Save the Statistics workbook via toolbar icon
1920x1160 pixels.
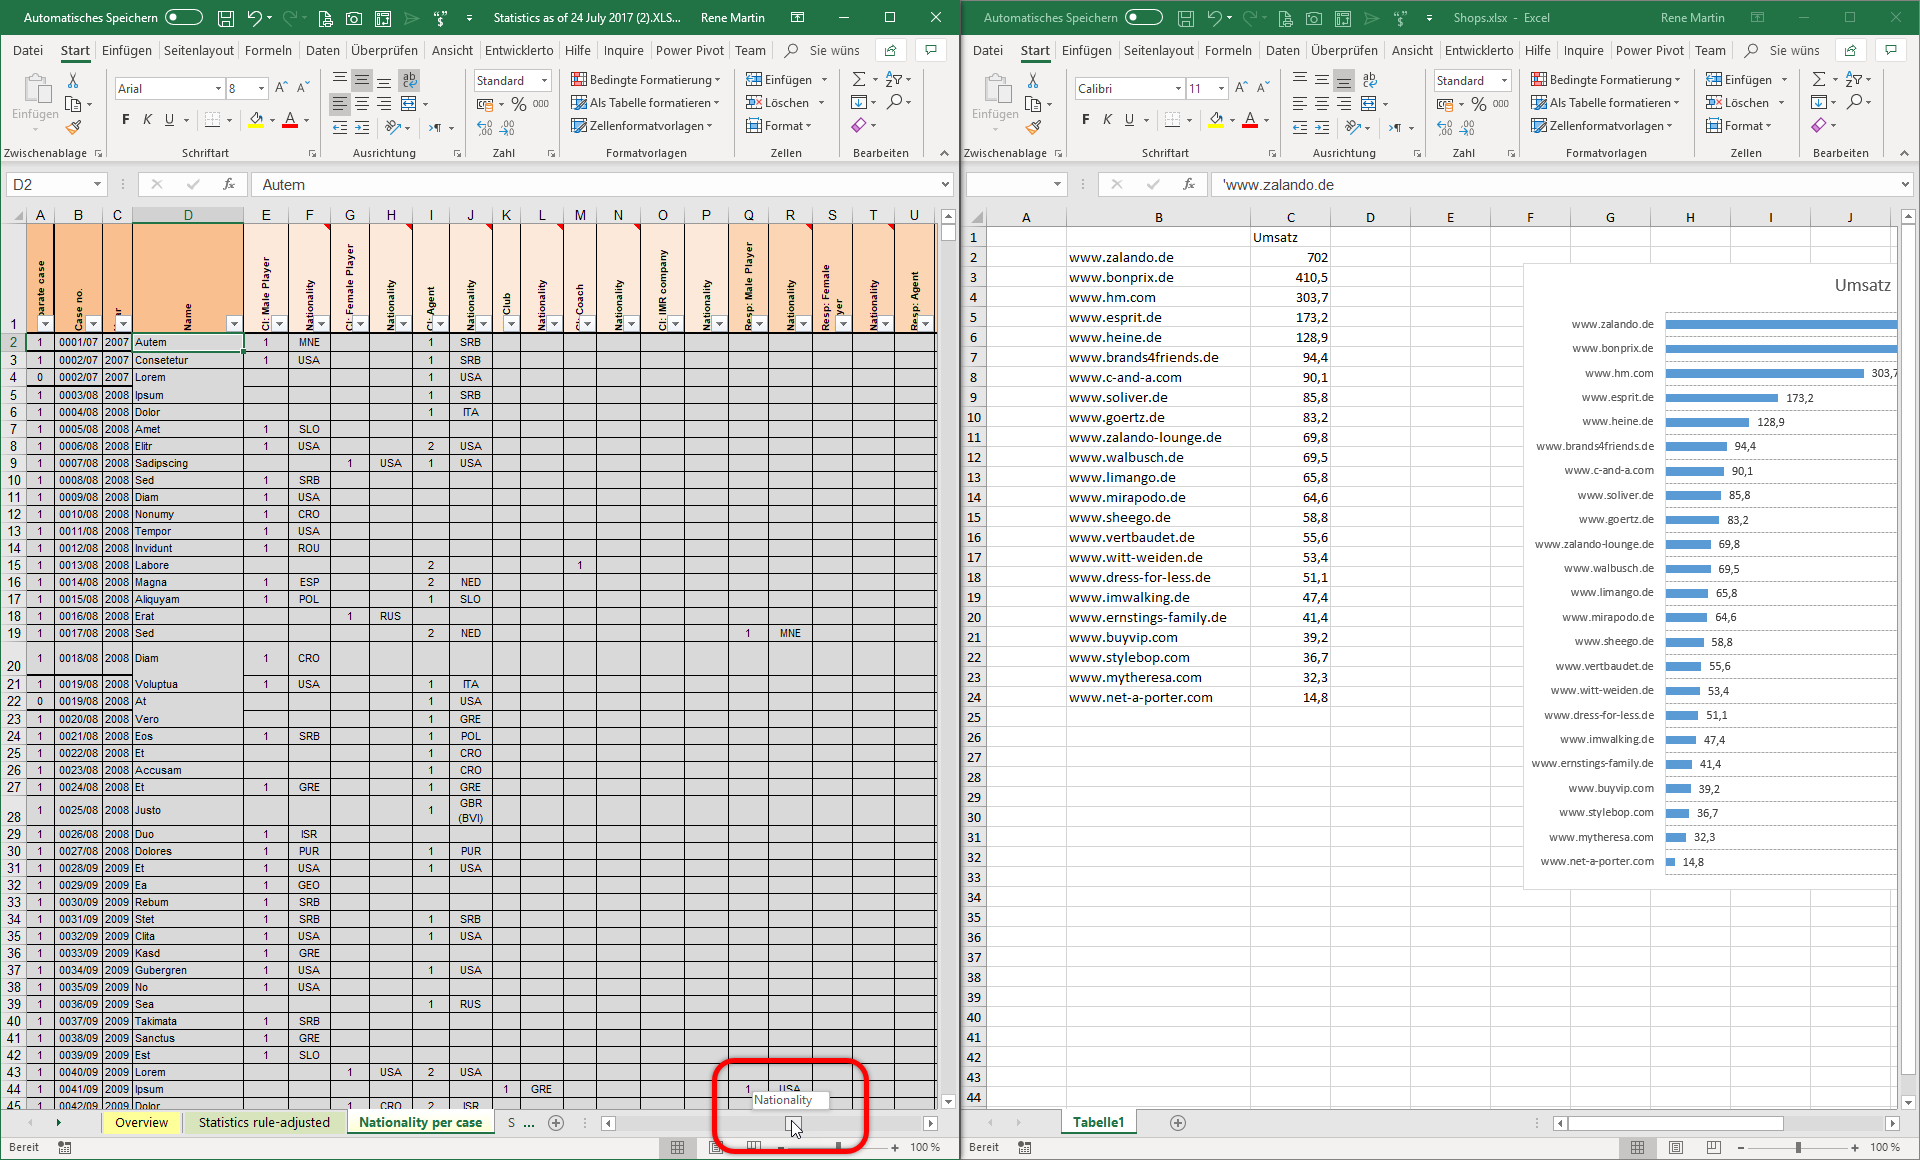[226, 18]
